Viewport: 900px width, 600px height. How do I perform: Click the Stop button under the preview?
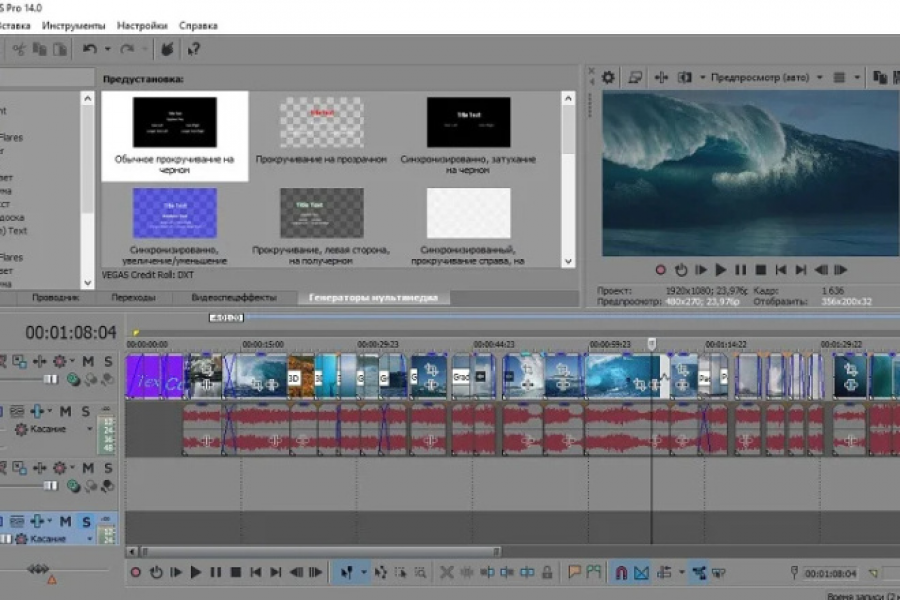pos(760,270)
